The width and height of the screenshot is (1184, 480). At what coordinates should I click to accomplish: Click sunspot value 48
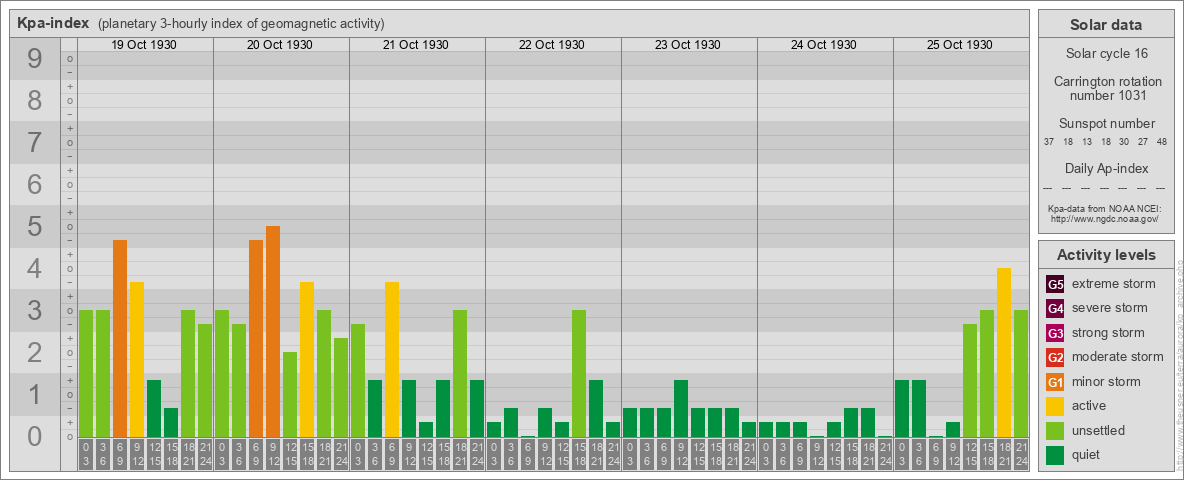[x=1161, y=142]
